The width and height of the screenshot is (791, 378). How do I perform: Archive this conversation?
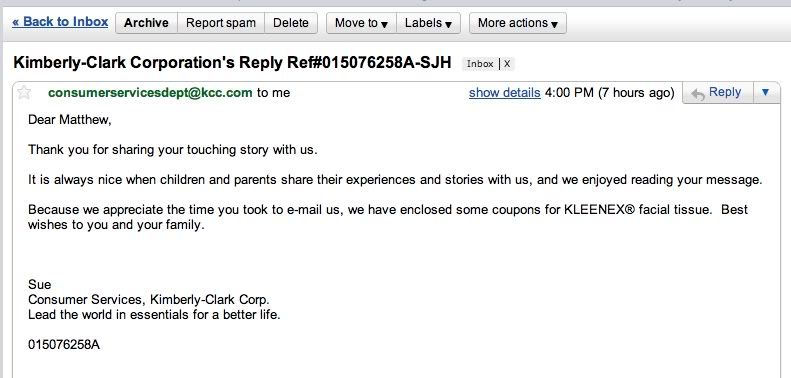click(x=146, y=23)
